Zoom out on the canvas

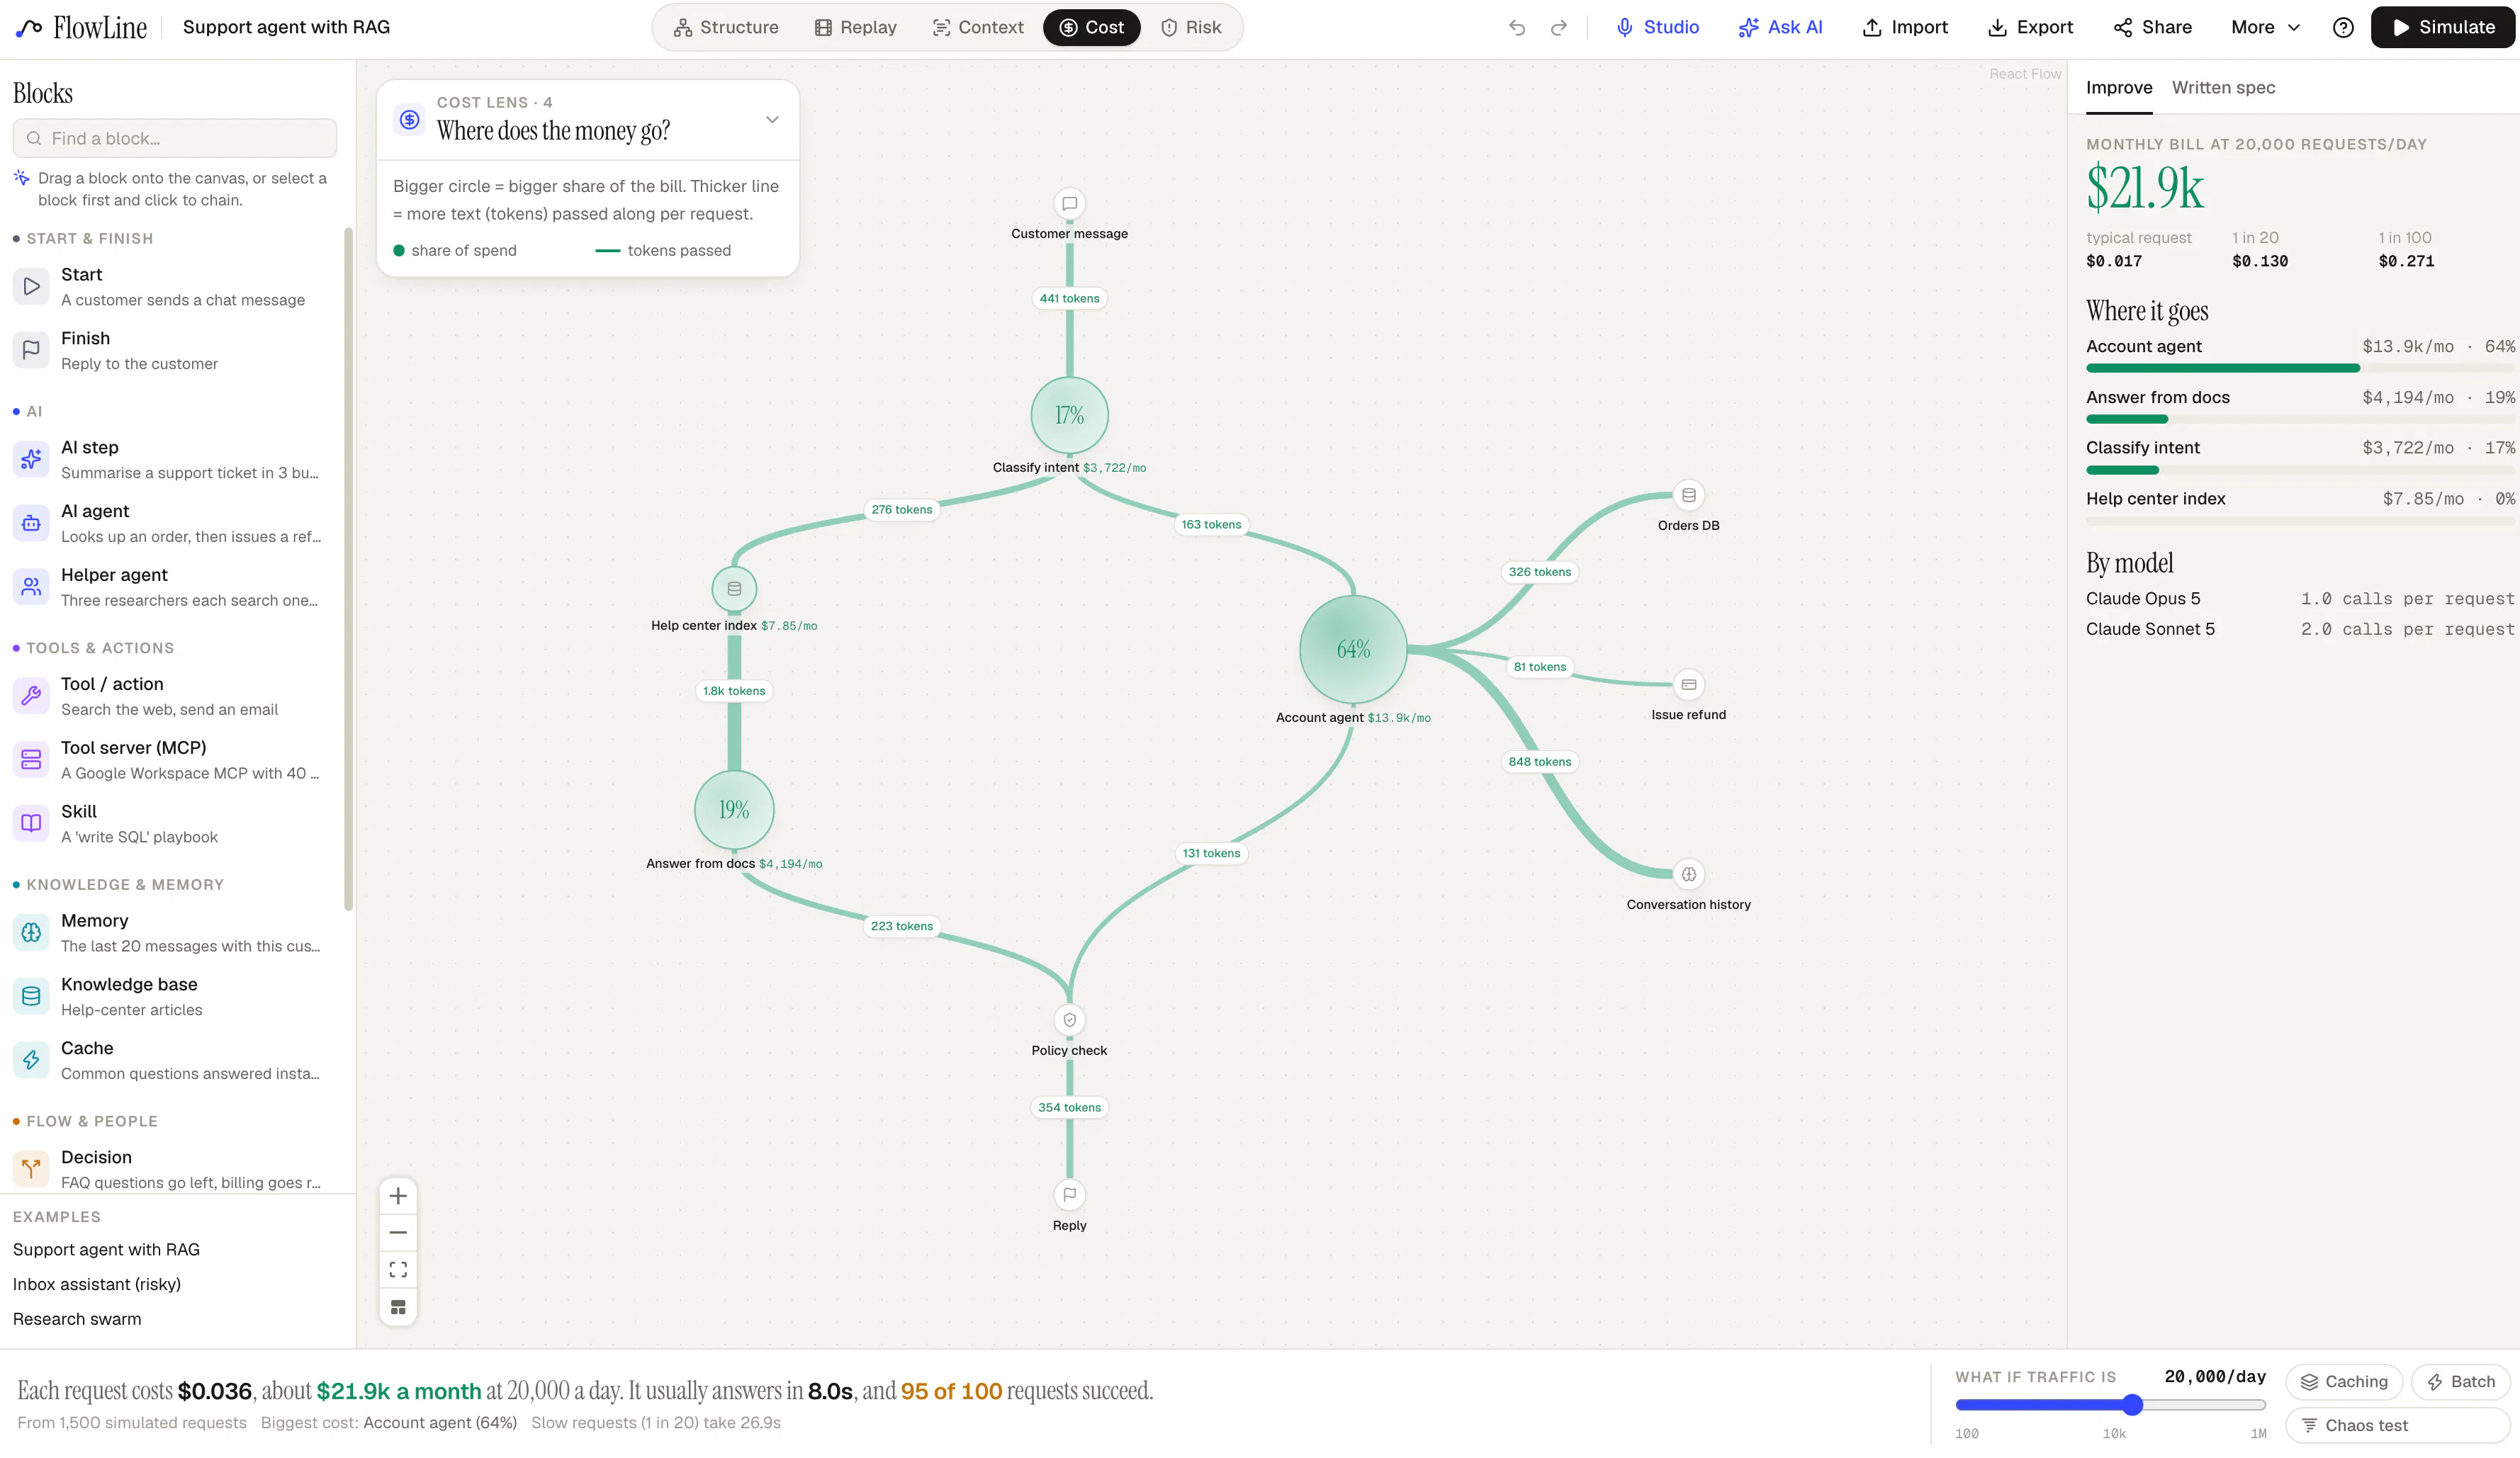(398, 1233)
